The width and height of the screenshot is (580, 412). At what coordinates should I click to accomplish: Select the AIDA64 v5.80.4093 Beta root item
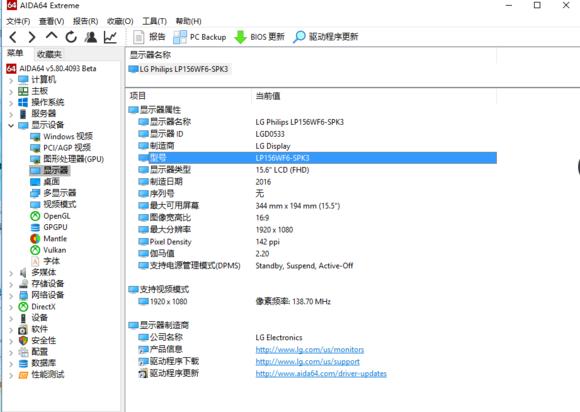(x=51, y=68)
